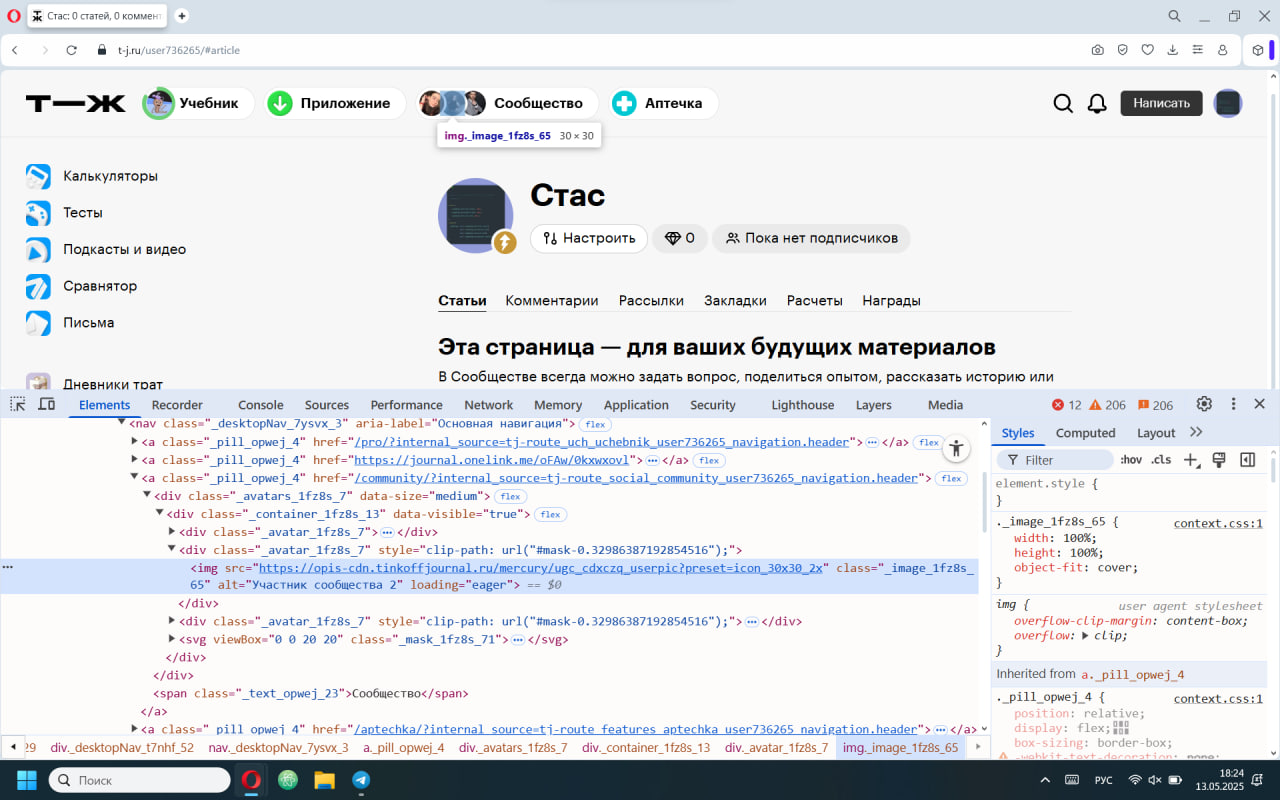The width and height of the screenshot is (1280, 800).
Task: Click the Написать button
Action: click(x=1161, y=103)
